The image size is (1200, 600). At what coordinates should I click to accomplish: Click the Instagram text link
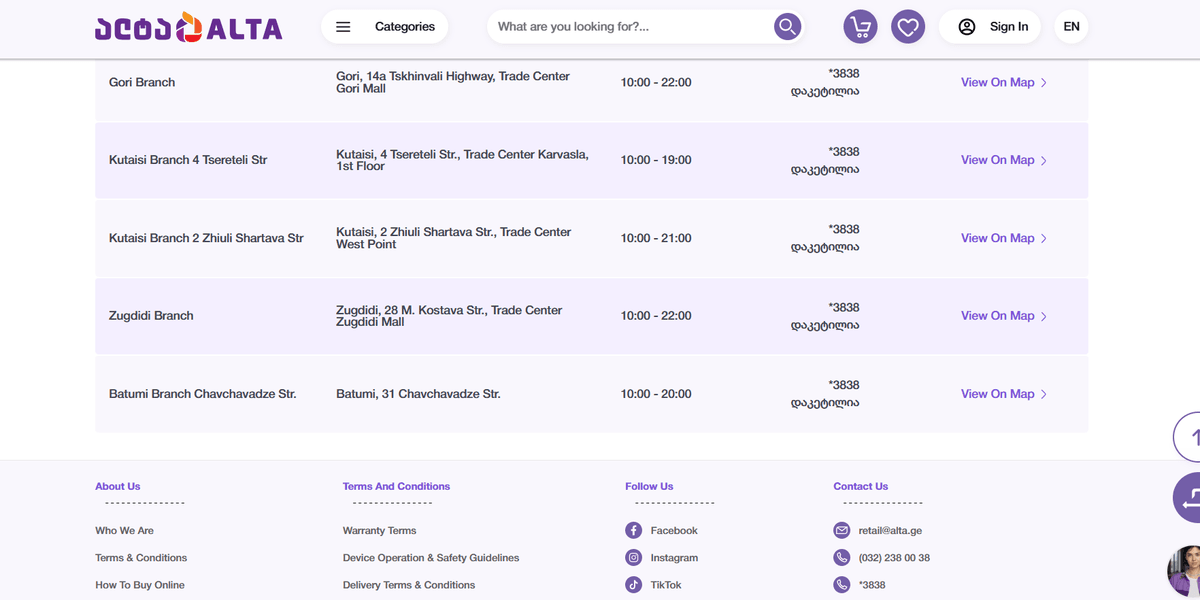(x=674, y=558)
